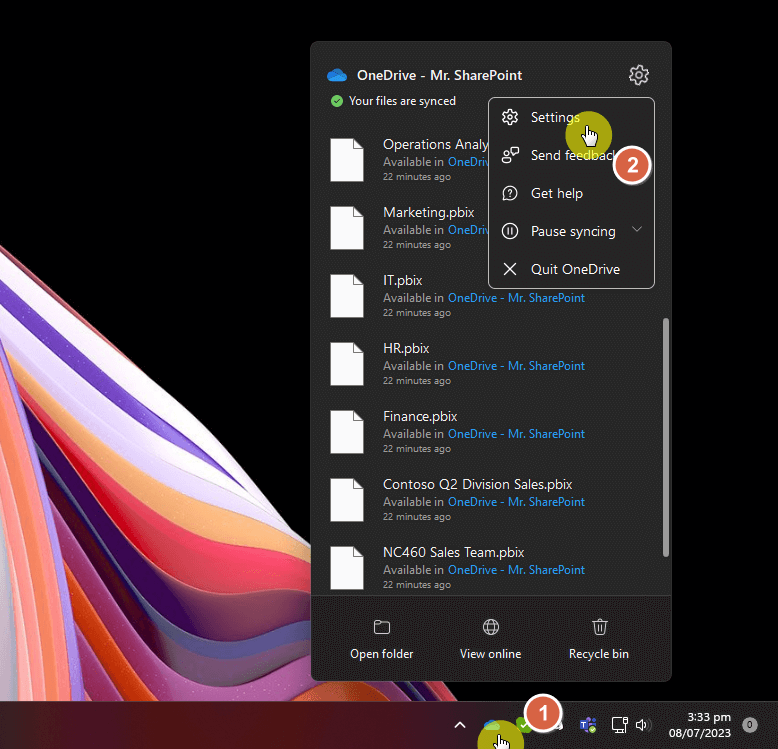
Task: Click the file icon beside Marketing.pbix
Action: tap(347, 228)
